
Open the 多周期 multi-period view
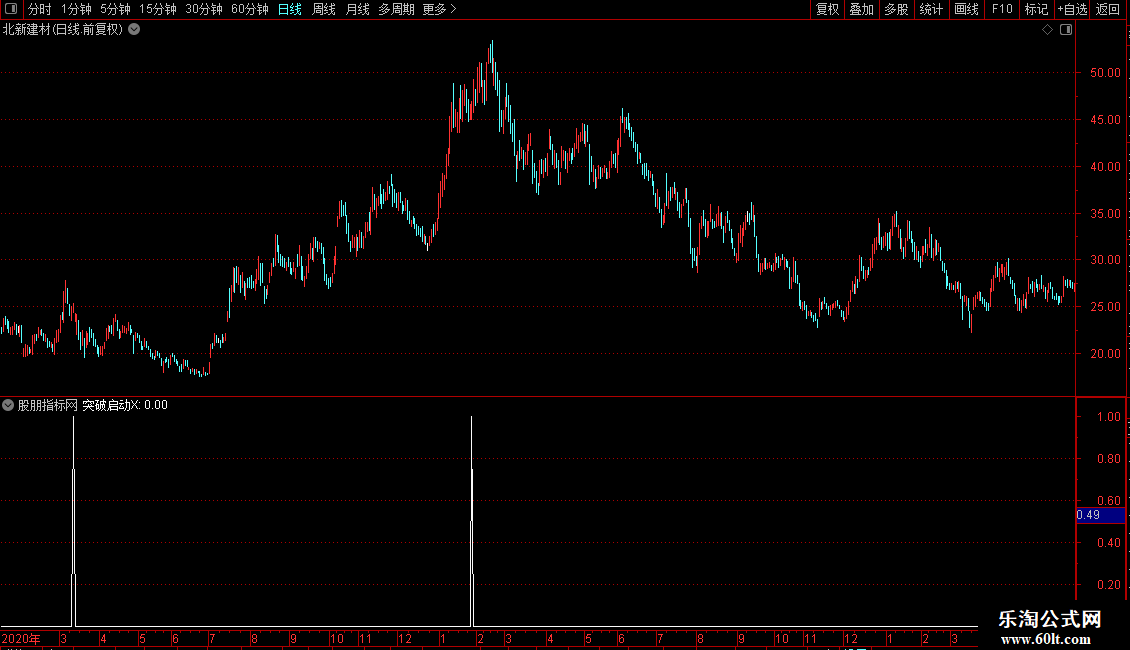396,9
